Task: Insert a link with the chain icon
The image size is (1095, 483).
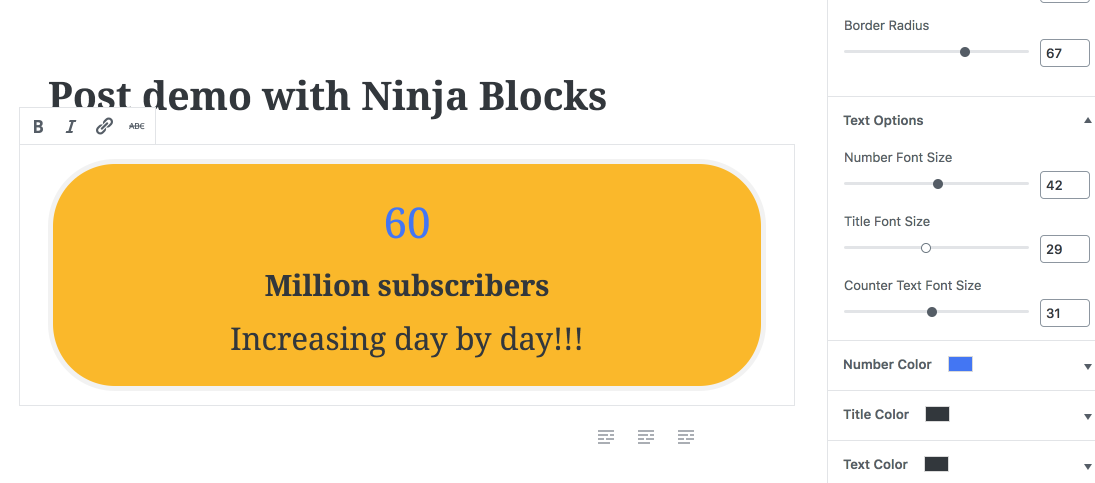Action: tap(104, 126)
